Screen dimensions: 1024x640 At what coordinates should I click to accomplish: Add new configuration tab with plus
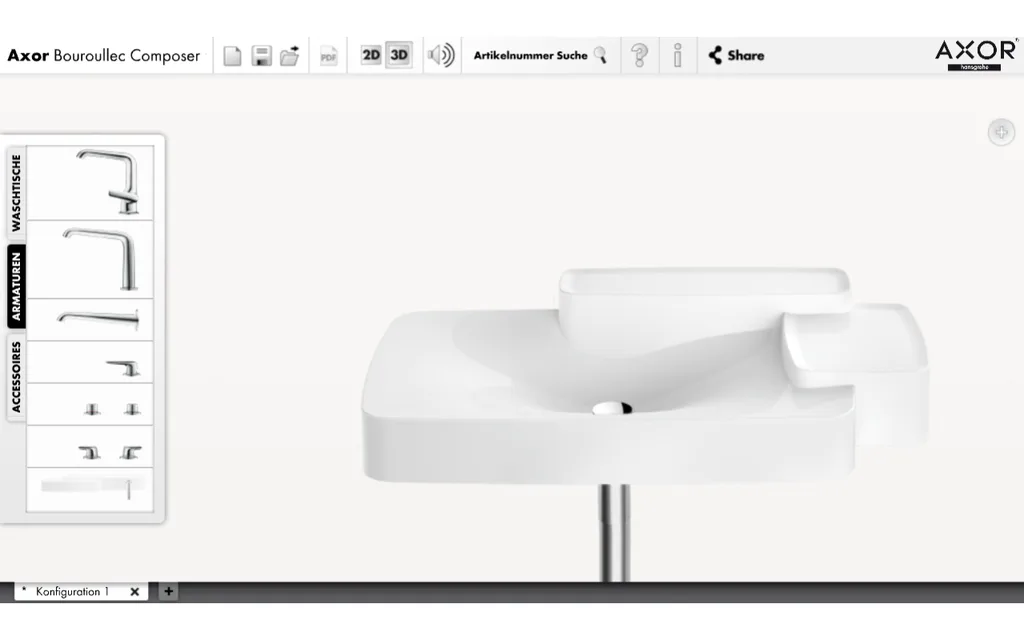tap(168, 591)
